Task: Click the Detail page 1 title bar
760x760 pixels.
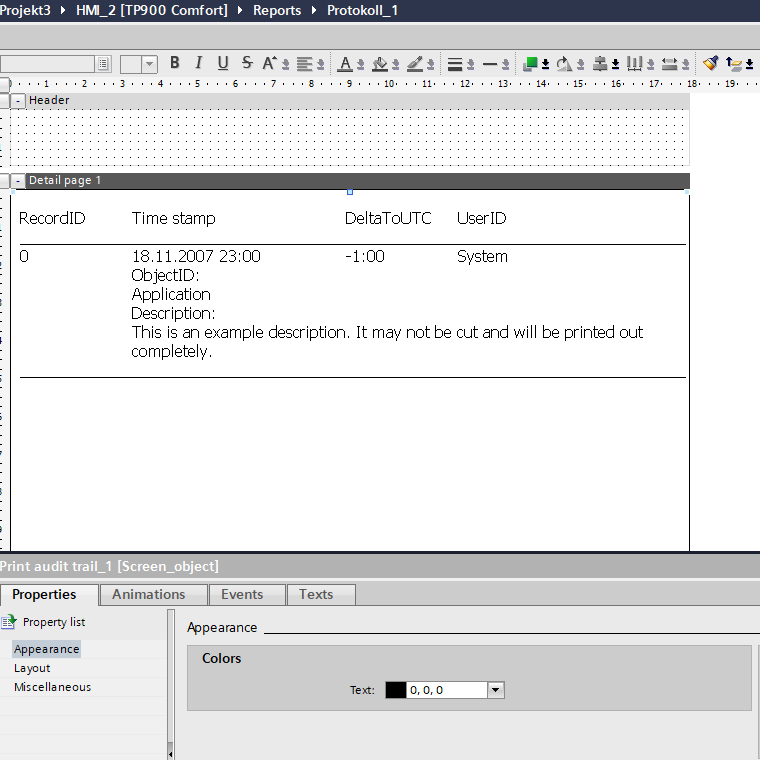Action: point(358,181)
